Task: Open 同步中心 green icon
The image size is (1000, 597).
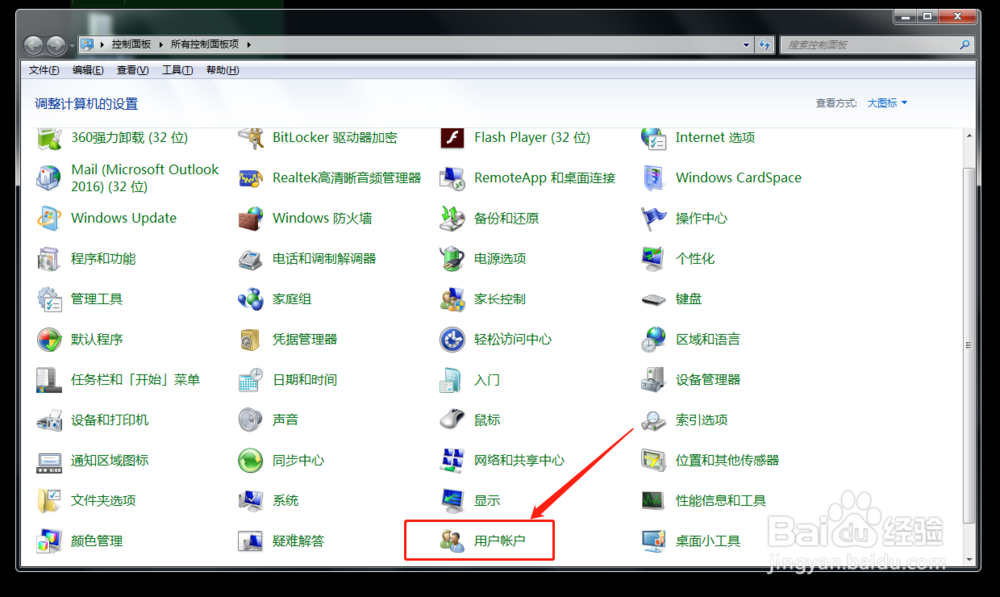Action: [251, 461]
